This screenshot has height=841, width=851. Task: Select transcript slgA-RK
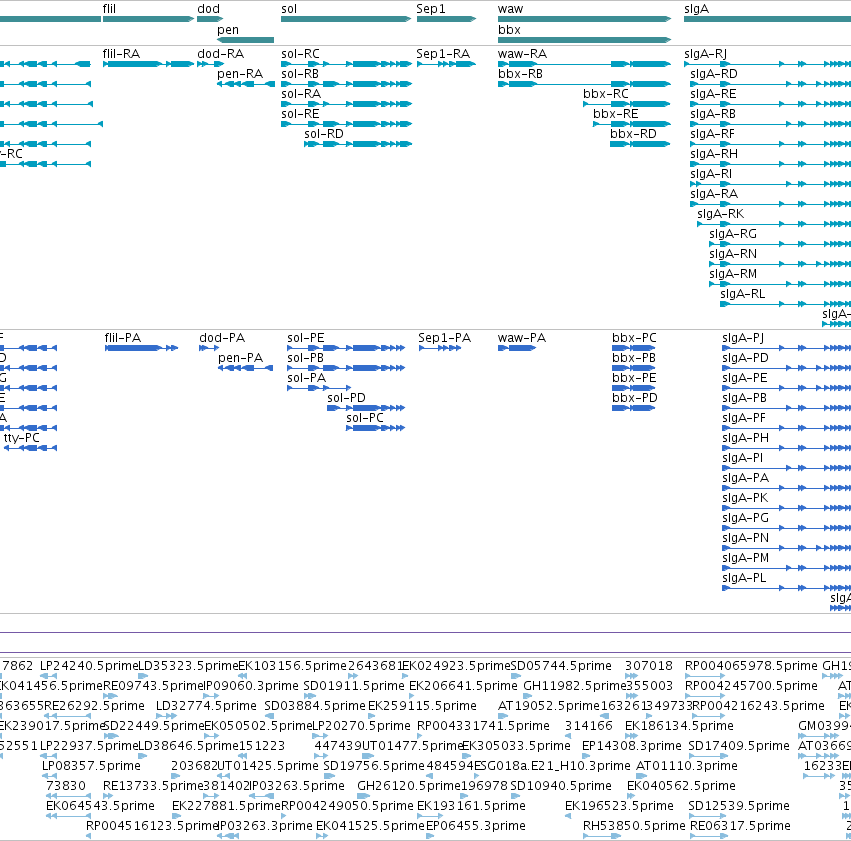[774, 224]
